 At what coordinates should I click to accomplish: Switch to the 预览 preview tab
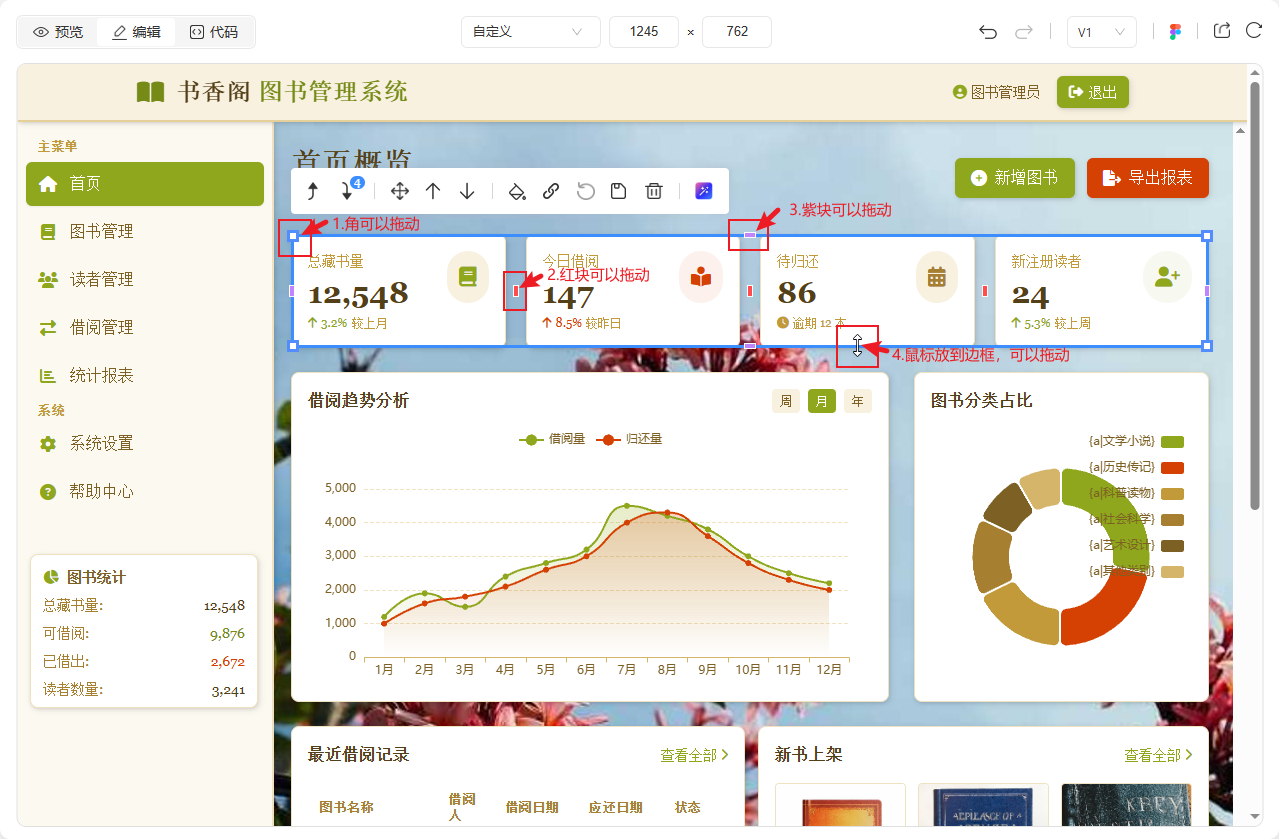pos(58,32)
